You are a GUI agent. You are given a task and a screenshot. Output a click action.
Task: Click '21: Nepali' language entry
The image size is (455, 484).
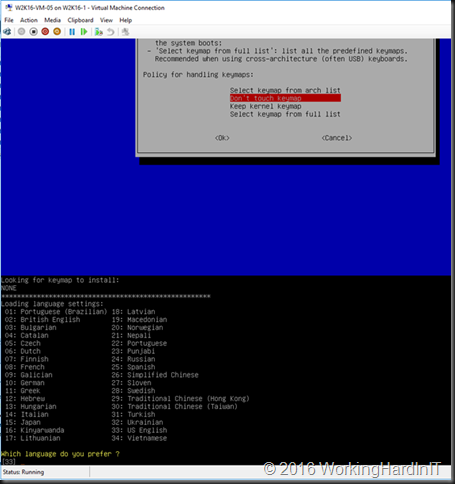click(x=131, y=335)
